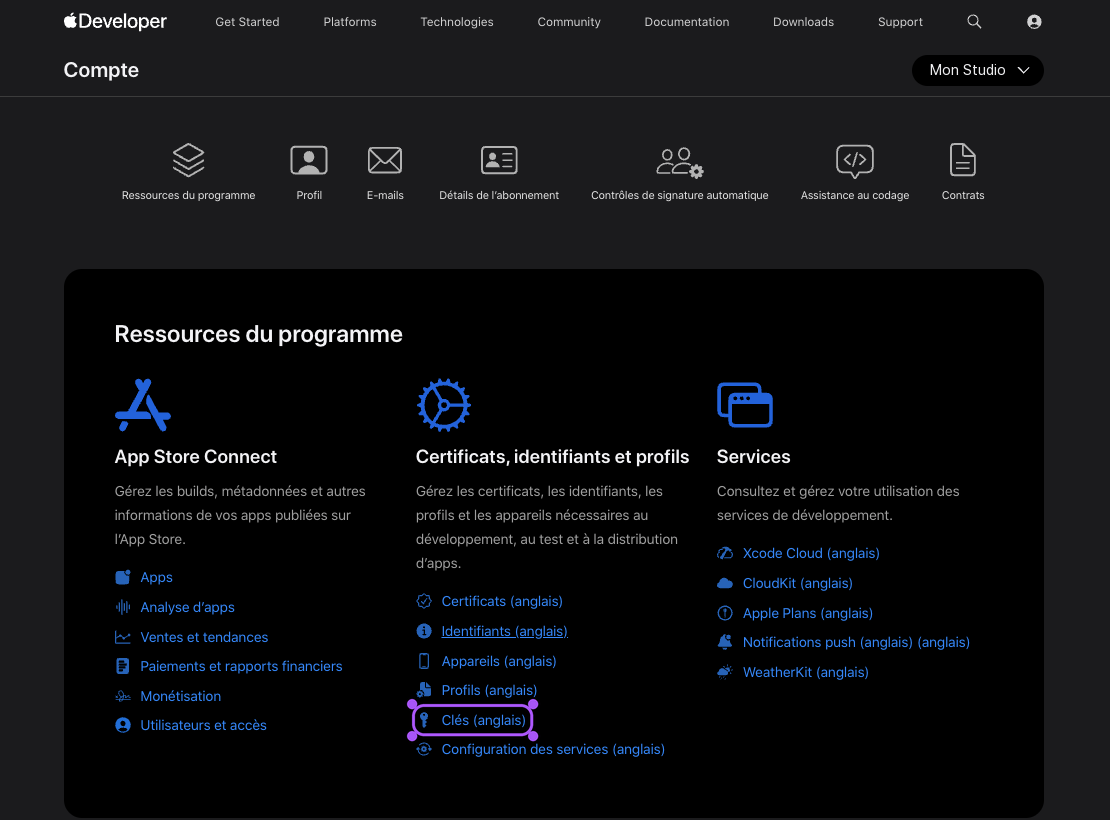Go to the Community menu item

[568, 22]
